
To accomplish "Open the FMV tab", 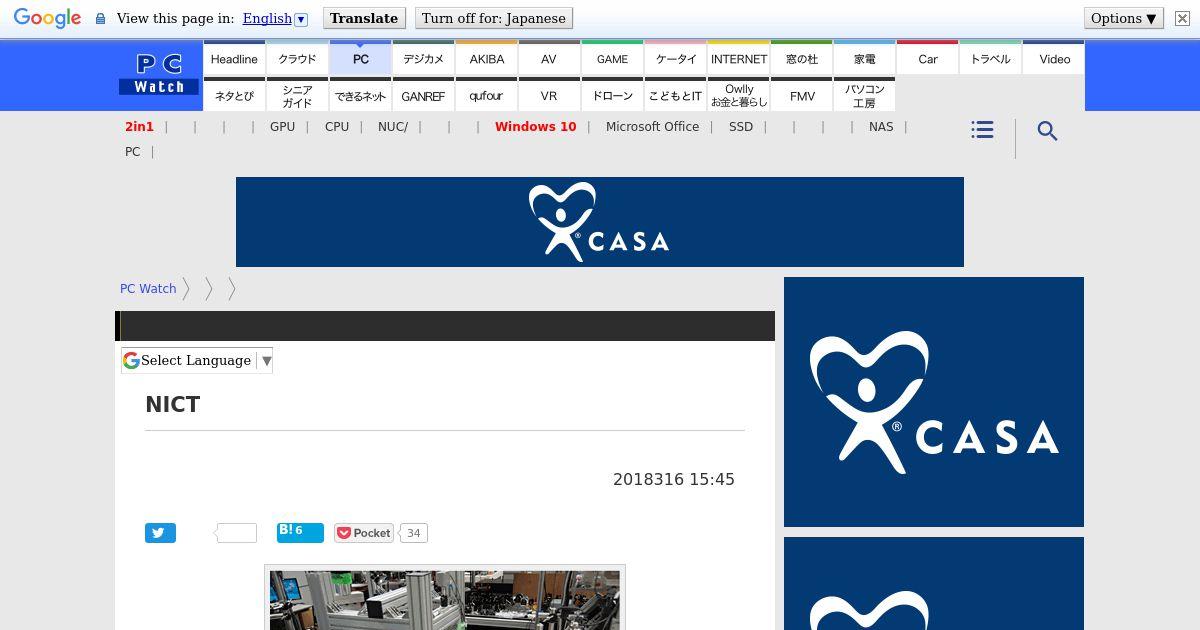I will pyautogui.click(x=802, y=96).
